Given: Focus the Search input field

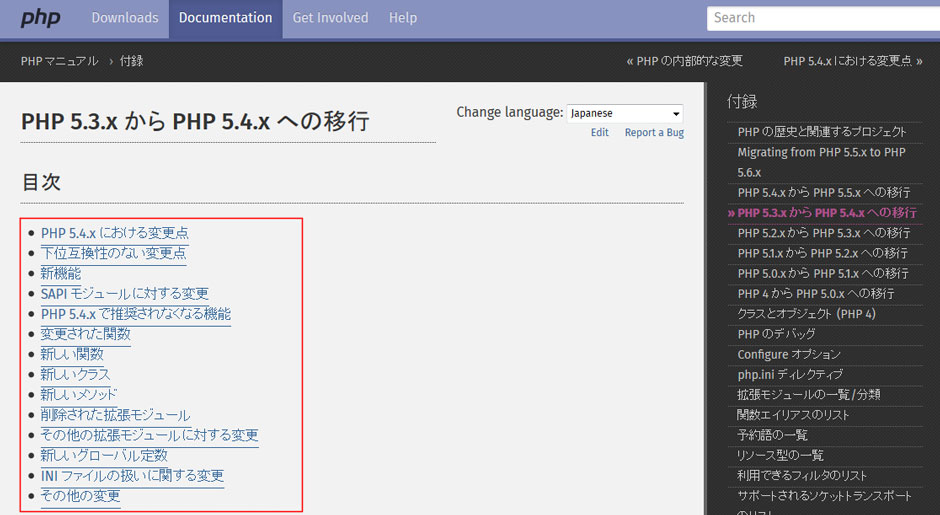Looking at the screenshot, I should coord(823,18).
